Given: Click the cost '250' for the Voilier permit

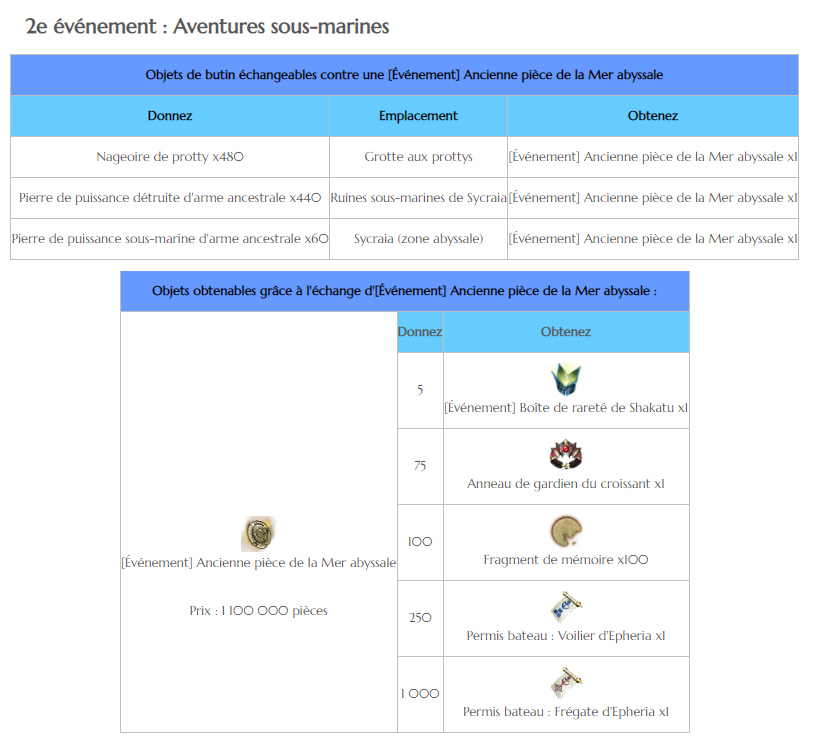Looking at the screenshot, I should [x=420, y=618].
